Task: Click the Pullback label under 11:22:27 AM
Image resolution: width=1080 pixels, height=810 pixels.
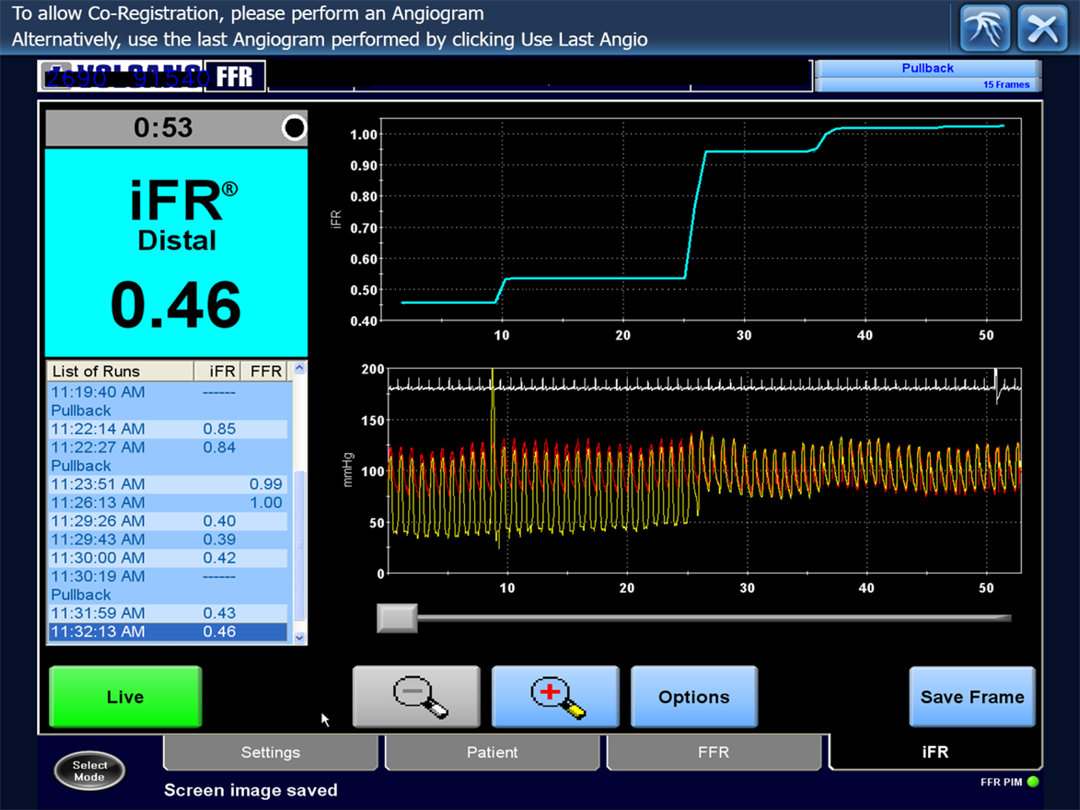Action: 81,466
